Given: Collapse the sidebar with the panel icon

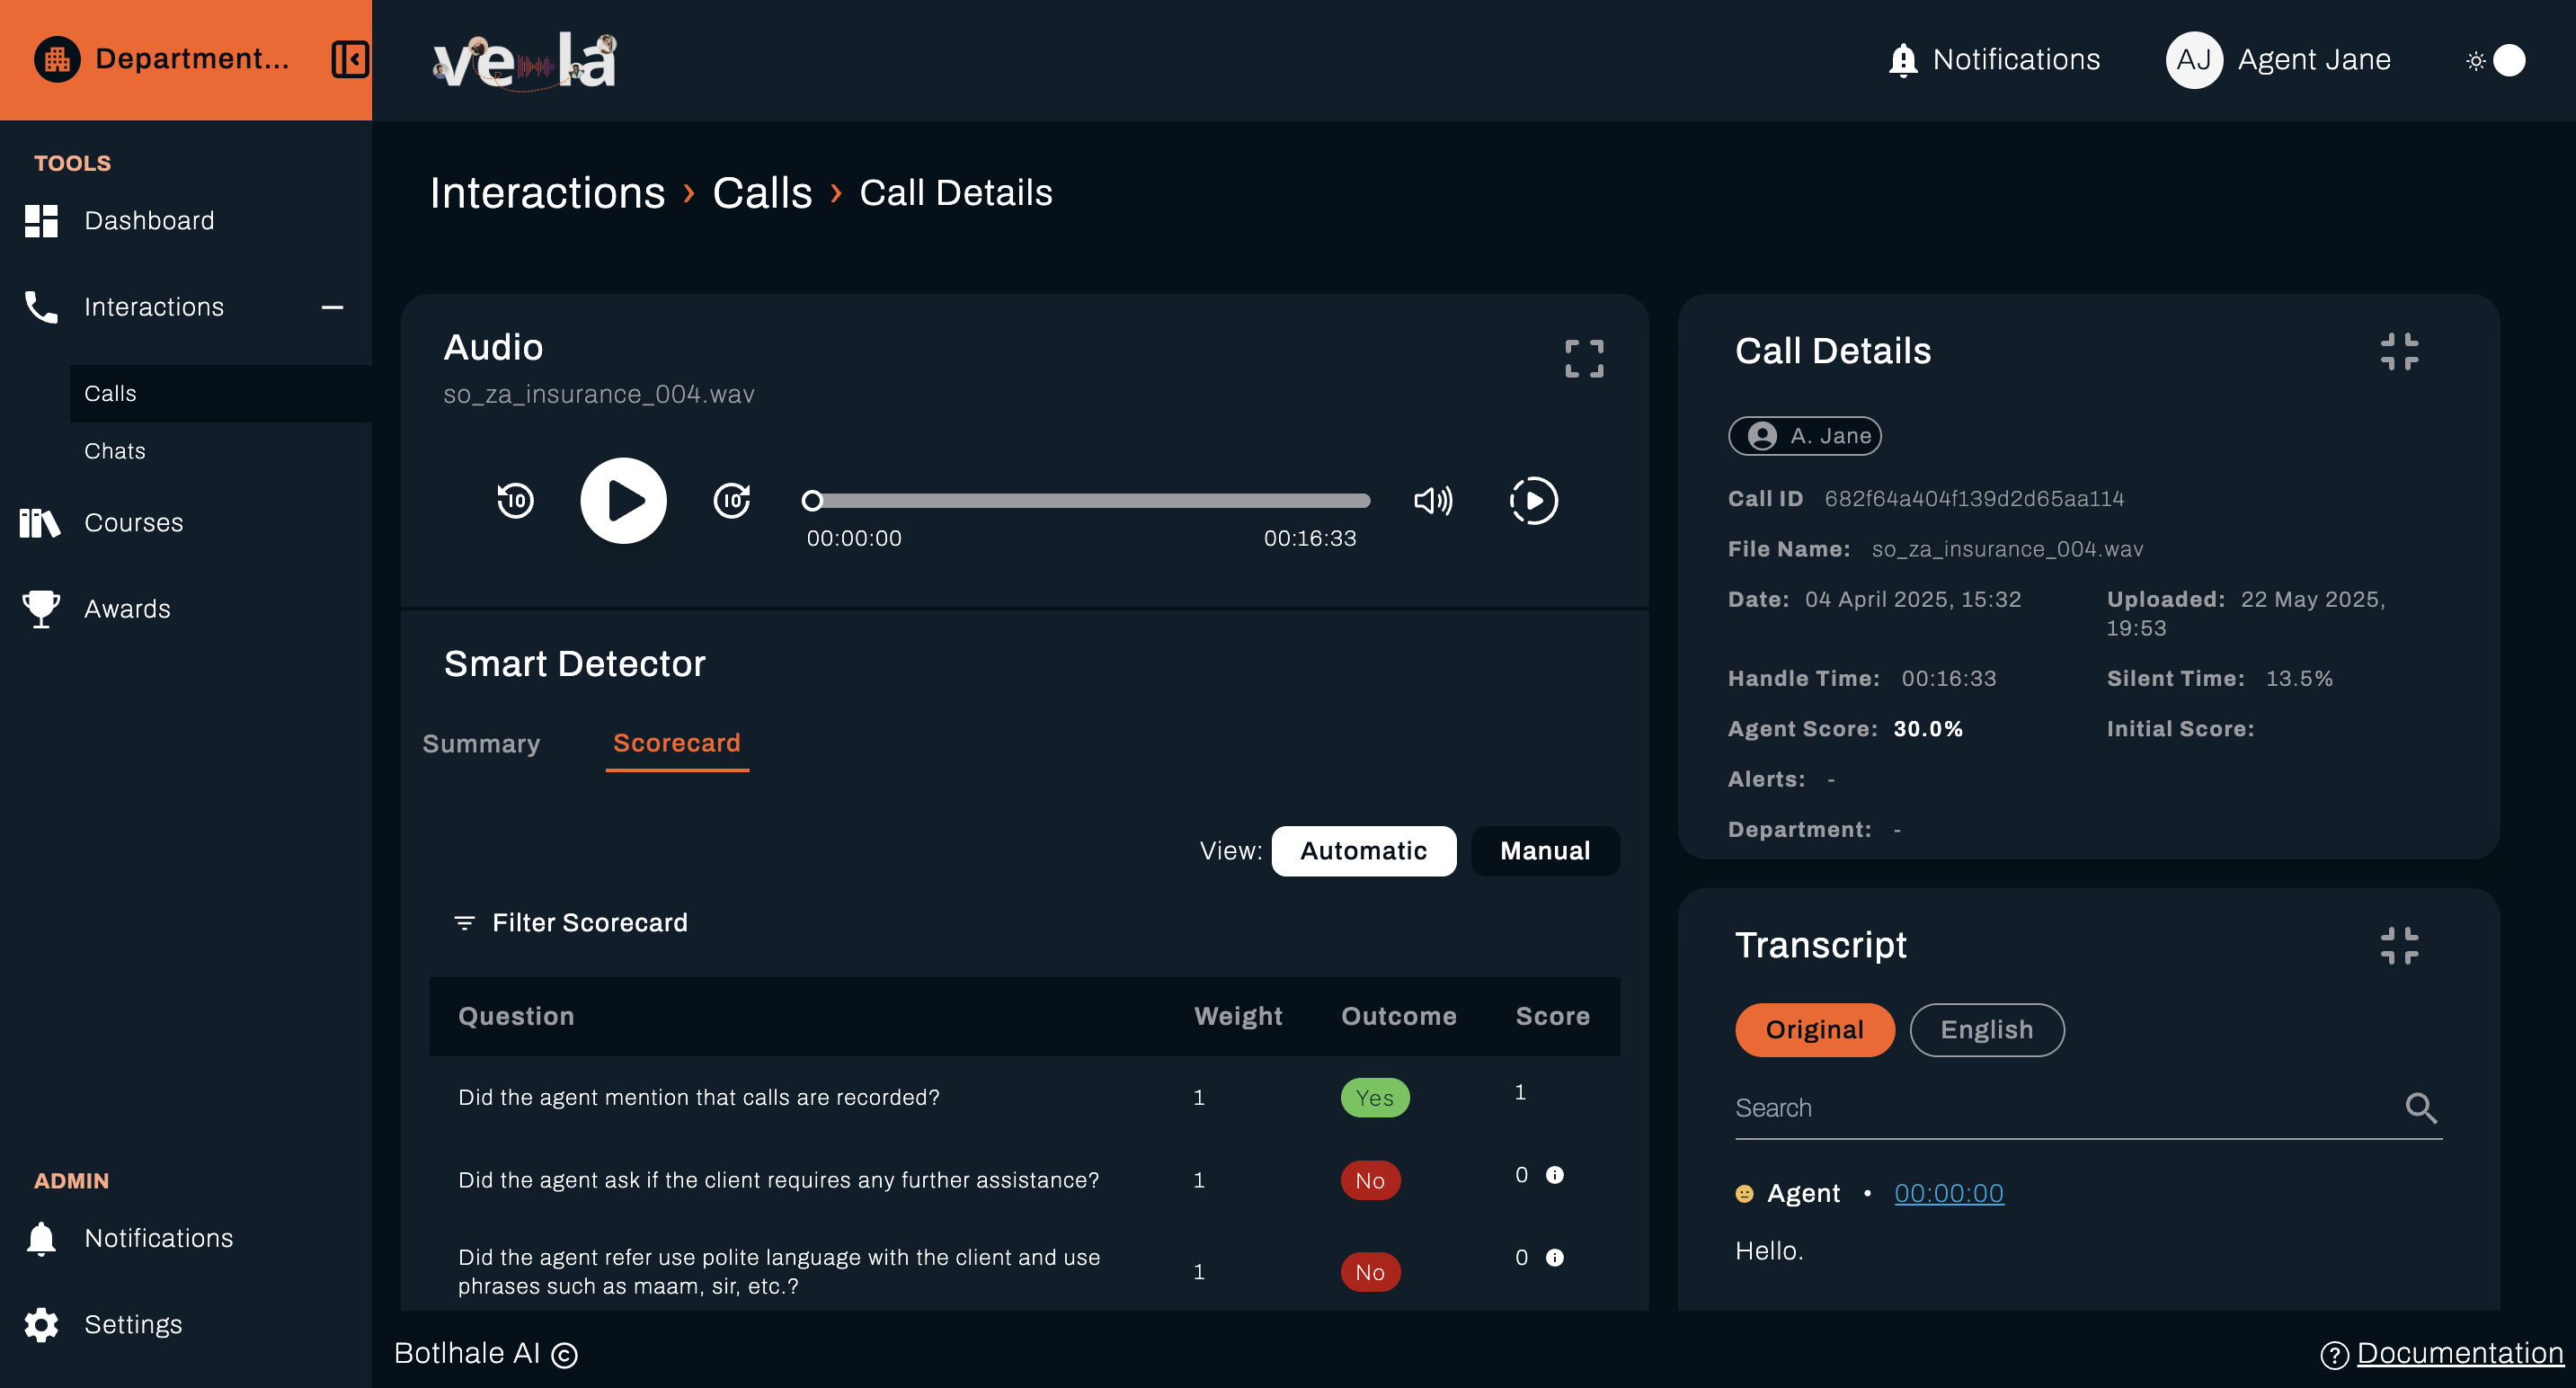Looking at the screenshot, I should point(350,59).
